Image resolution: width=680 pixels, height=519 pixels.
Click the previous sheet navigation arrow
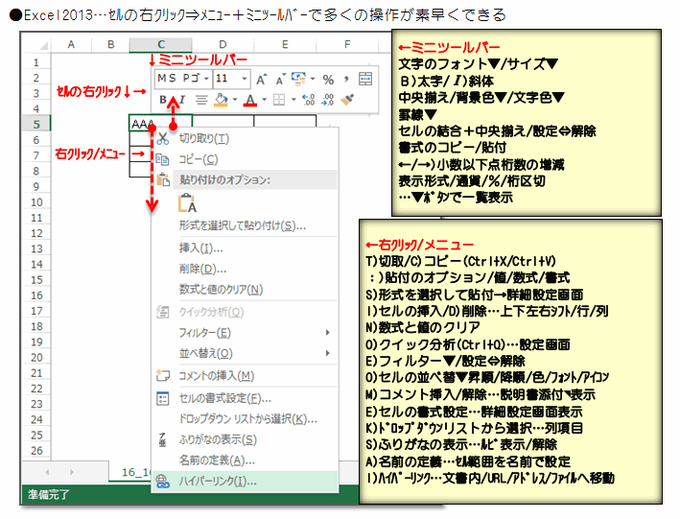tap(47, 472)
